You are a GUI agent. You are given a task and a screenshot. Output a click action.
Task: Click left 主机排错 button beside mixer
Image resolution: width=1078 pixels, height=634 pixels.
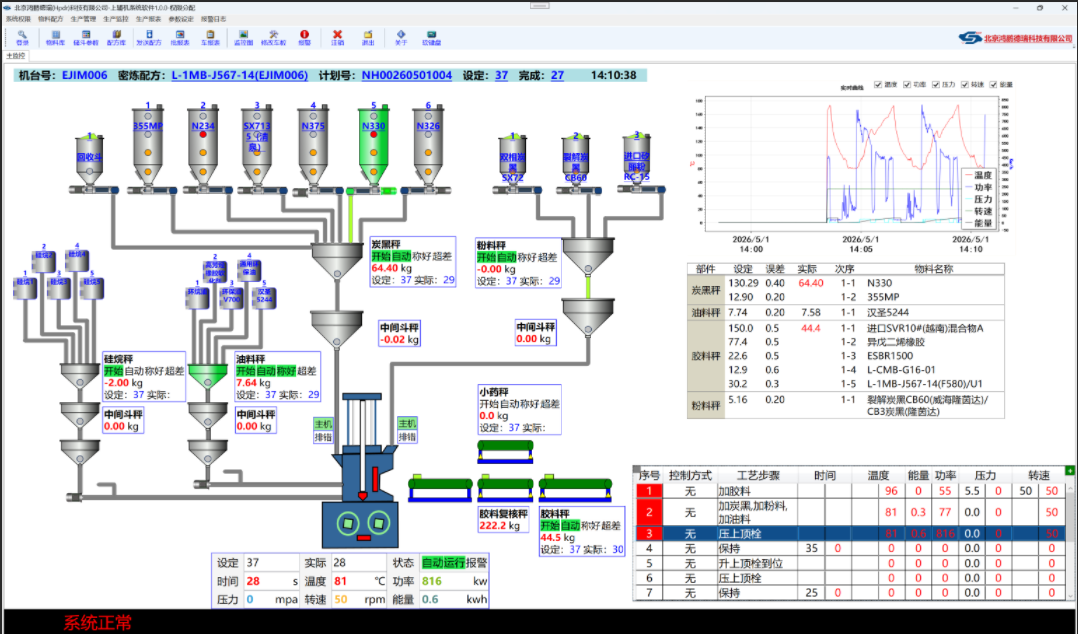(323, 430)
